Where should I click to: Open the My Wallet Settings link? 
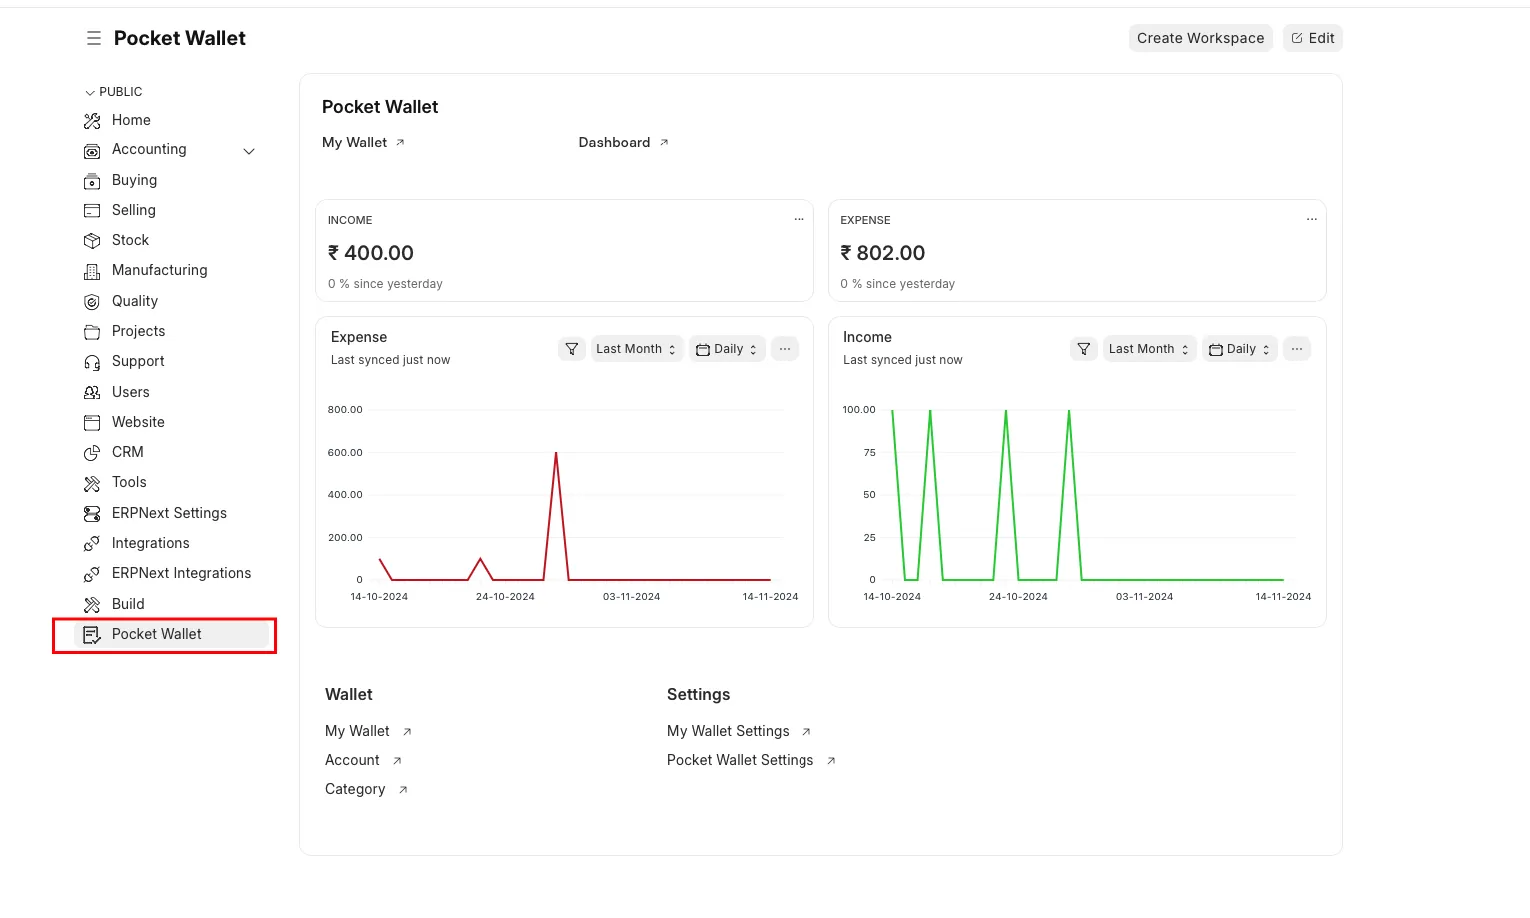[739, 732]
